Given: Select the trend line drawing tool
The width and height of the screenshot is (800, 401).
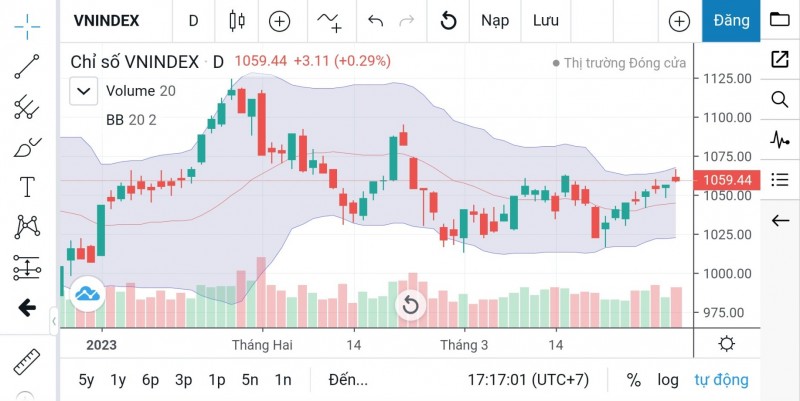Looking at the screenshot, I should pos(27,66).
